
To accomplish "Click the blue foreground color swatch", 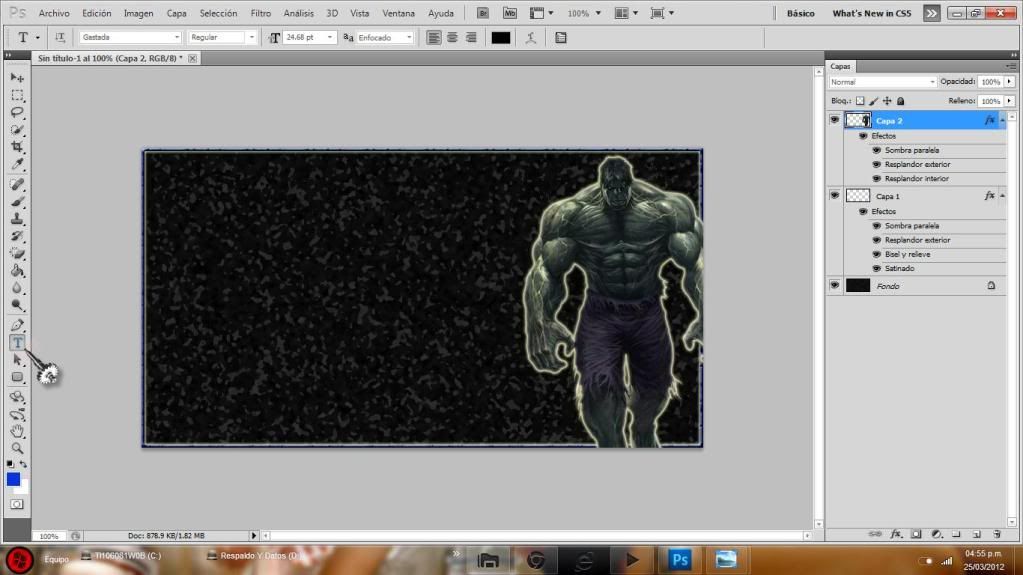I will [13, 479].
